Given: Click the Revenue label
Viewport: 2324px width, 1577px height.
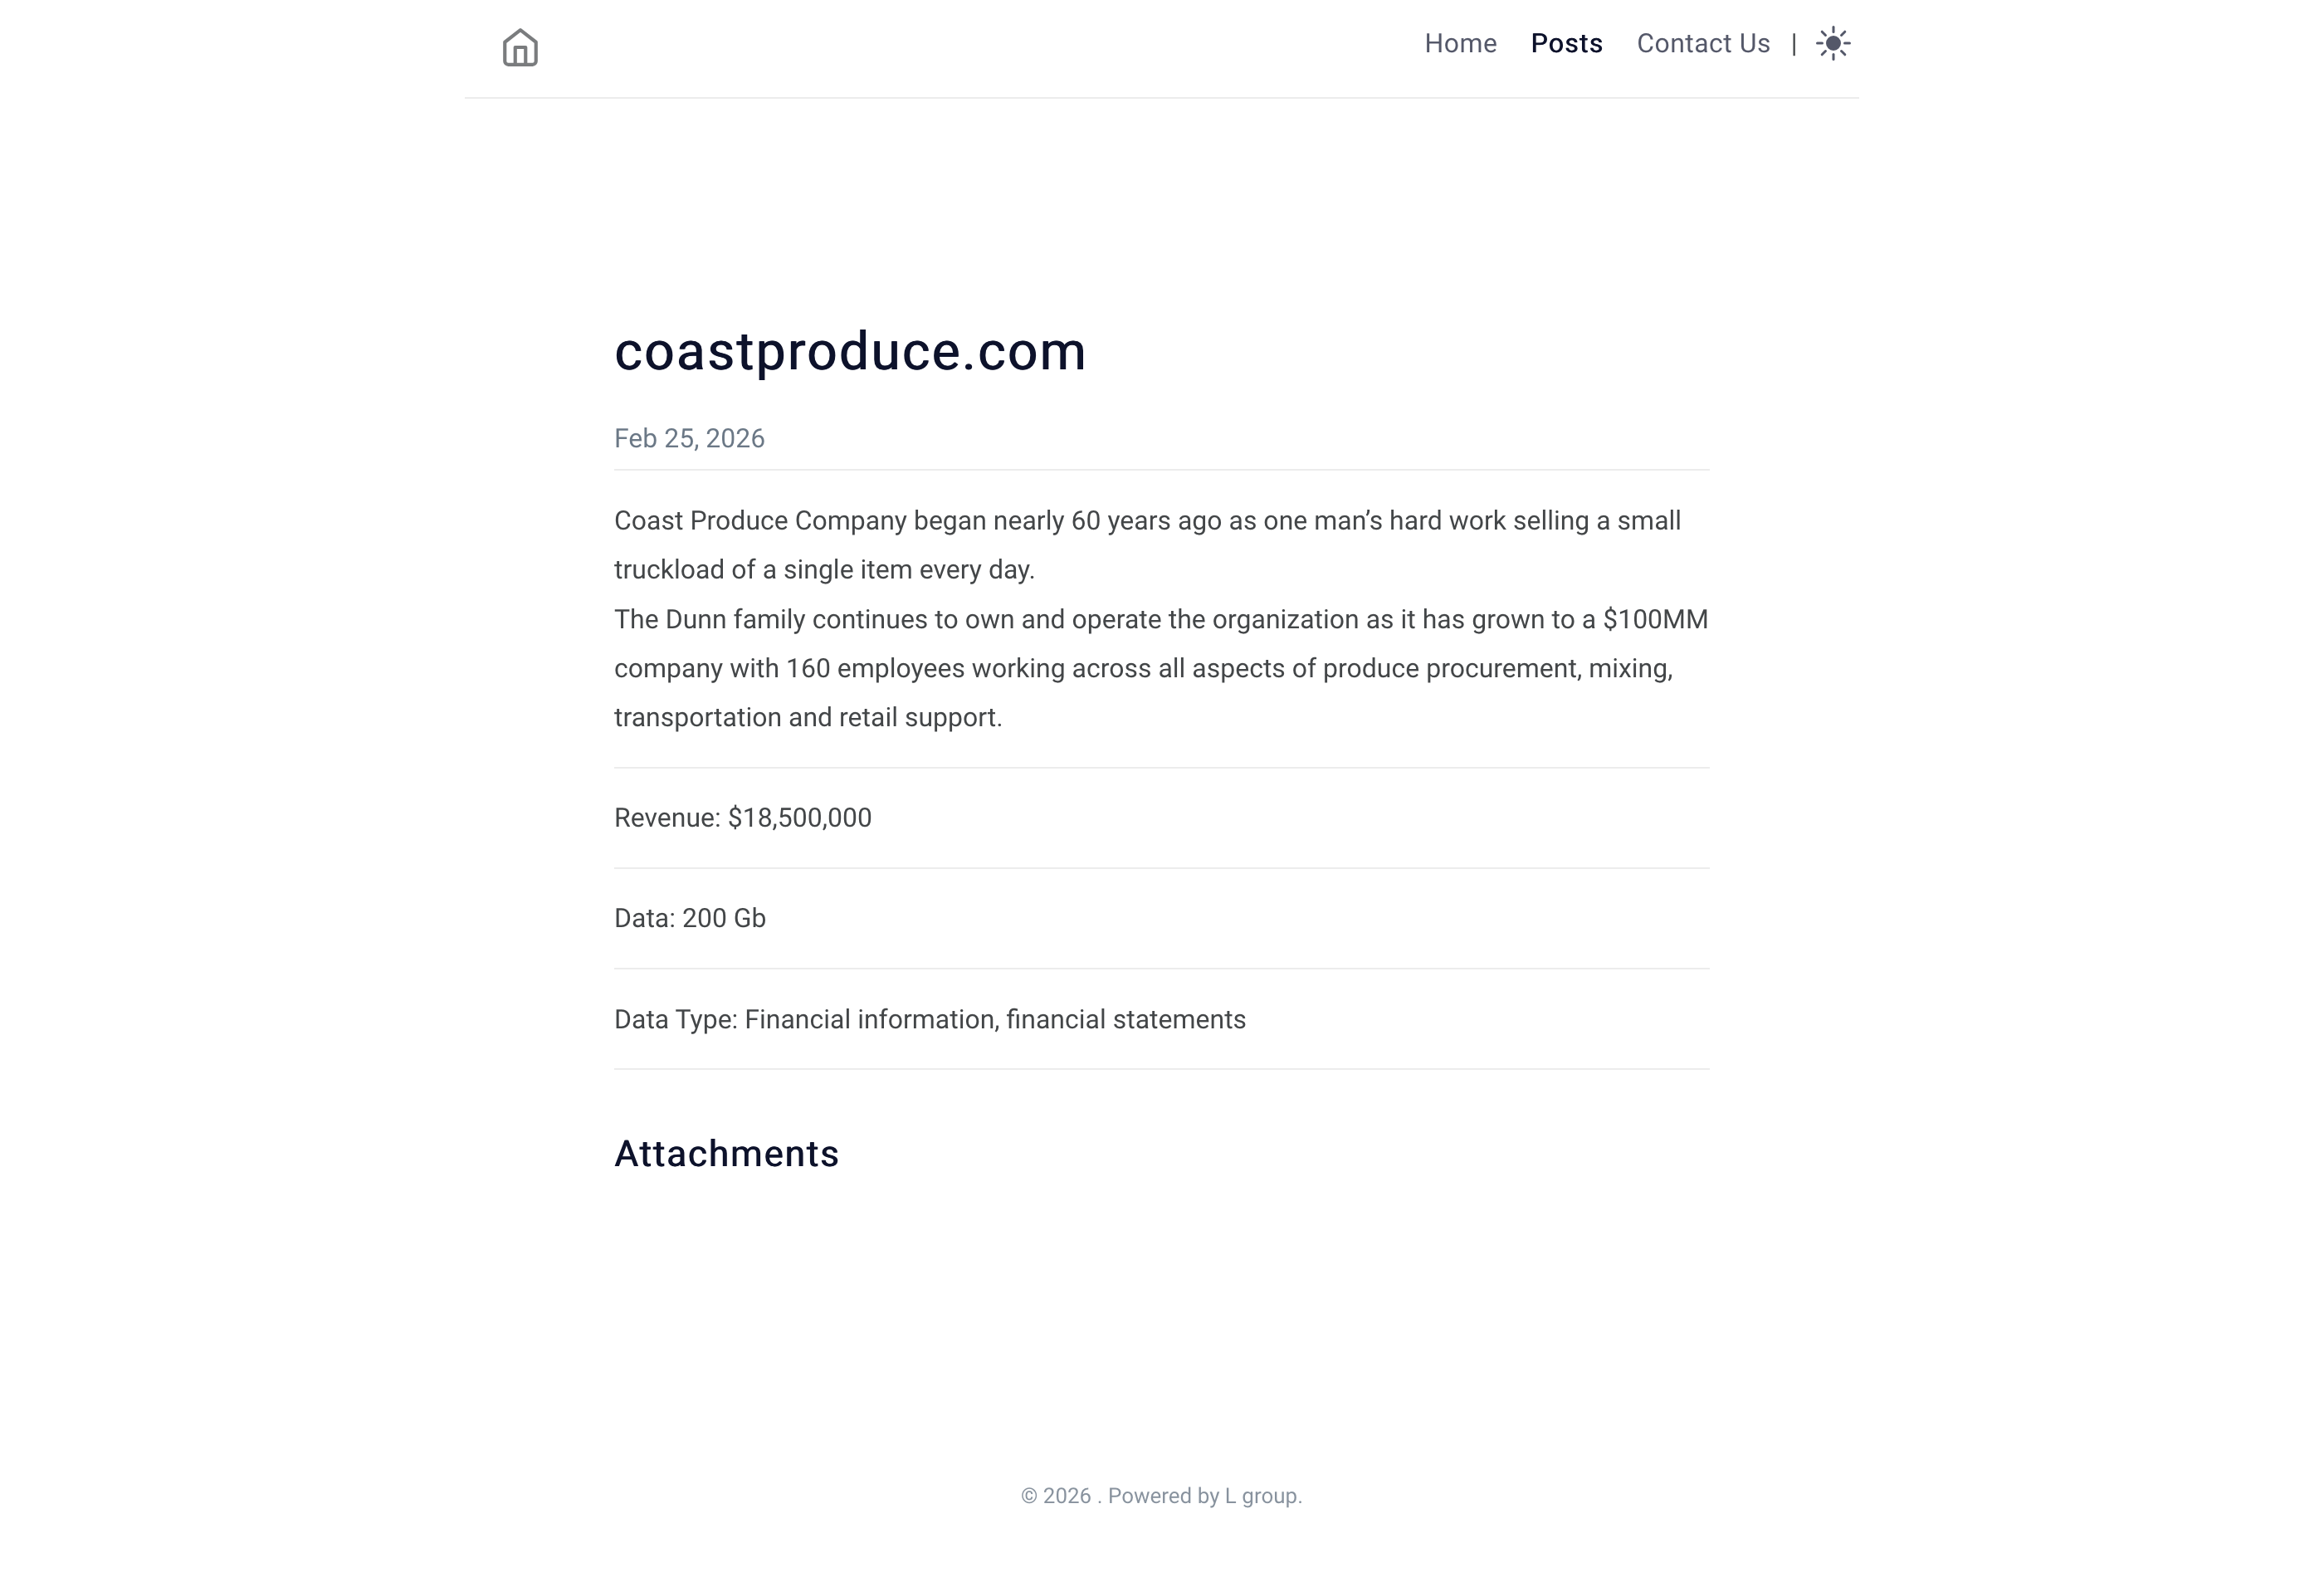Looking at the screenshot, I should (x=667, y=818).
